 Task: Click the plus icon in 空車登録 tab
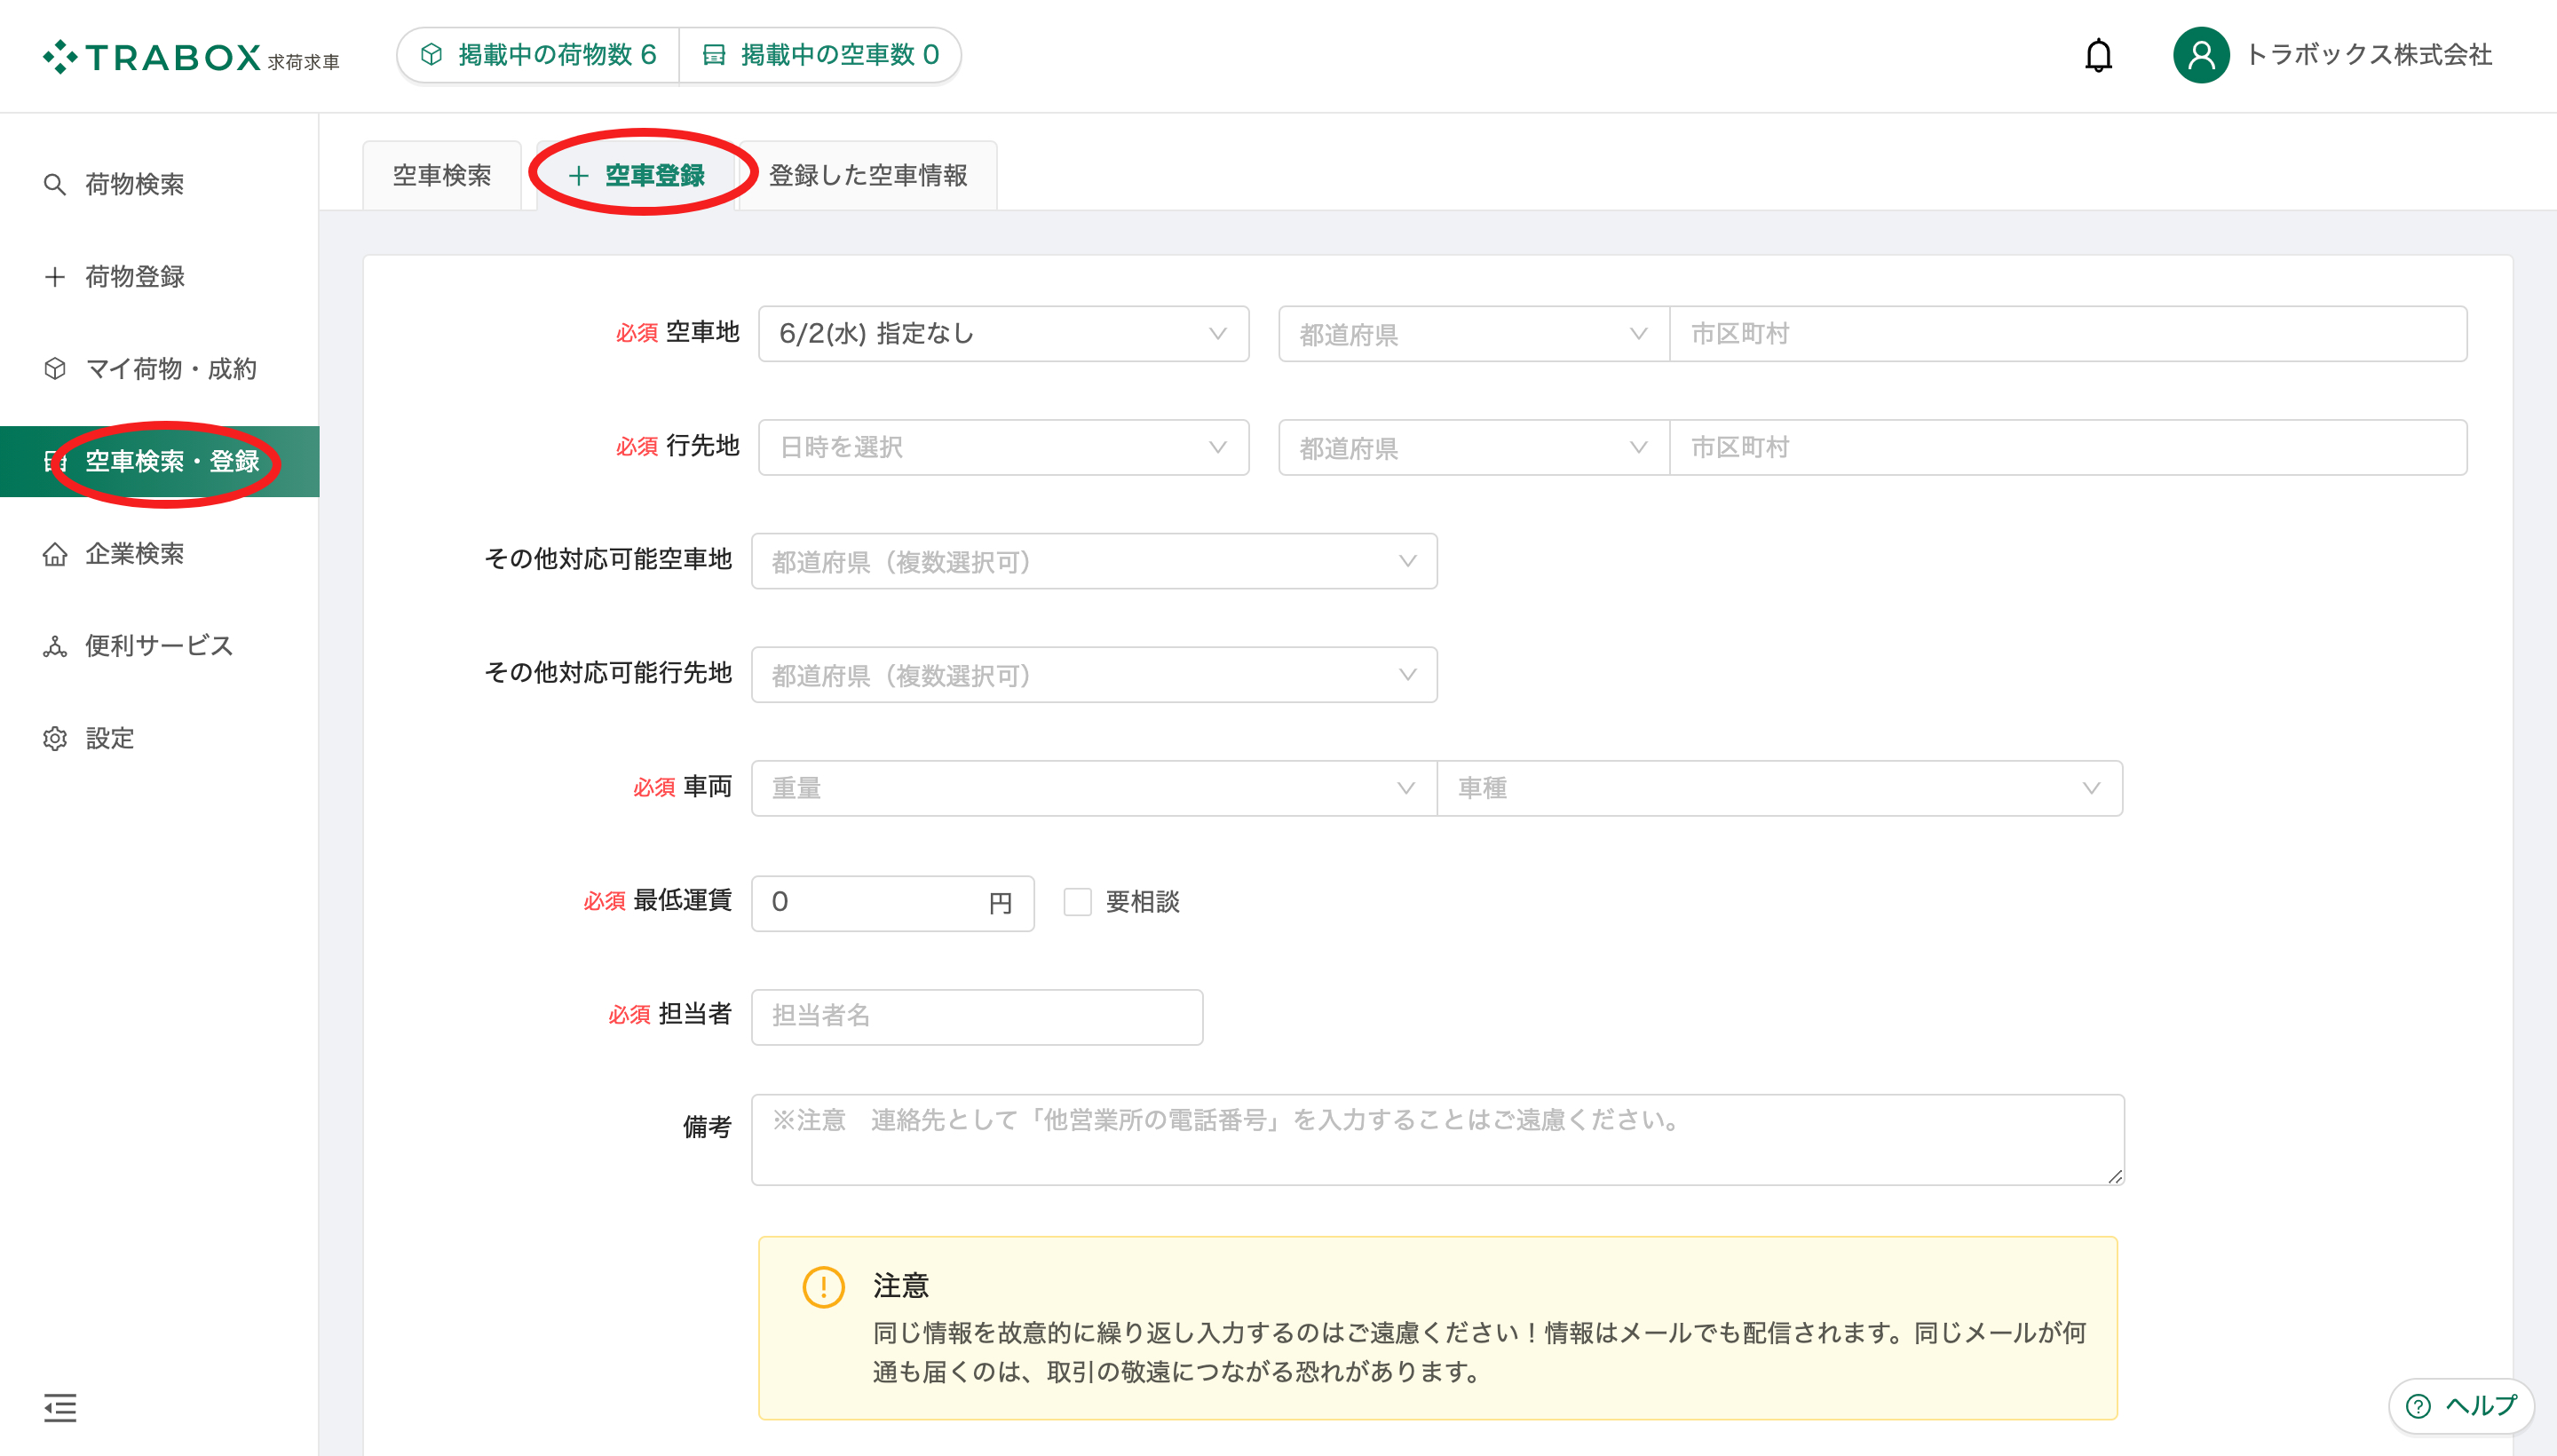pyautogui.click(x=578, y=176)
